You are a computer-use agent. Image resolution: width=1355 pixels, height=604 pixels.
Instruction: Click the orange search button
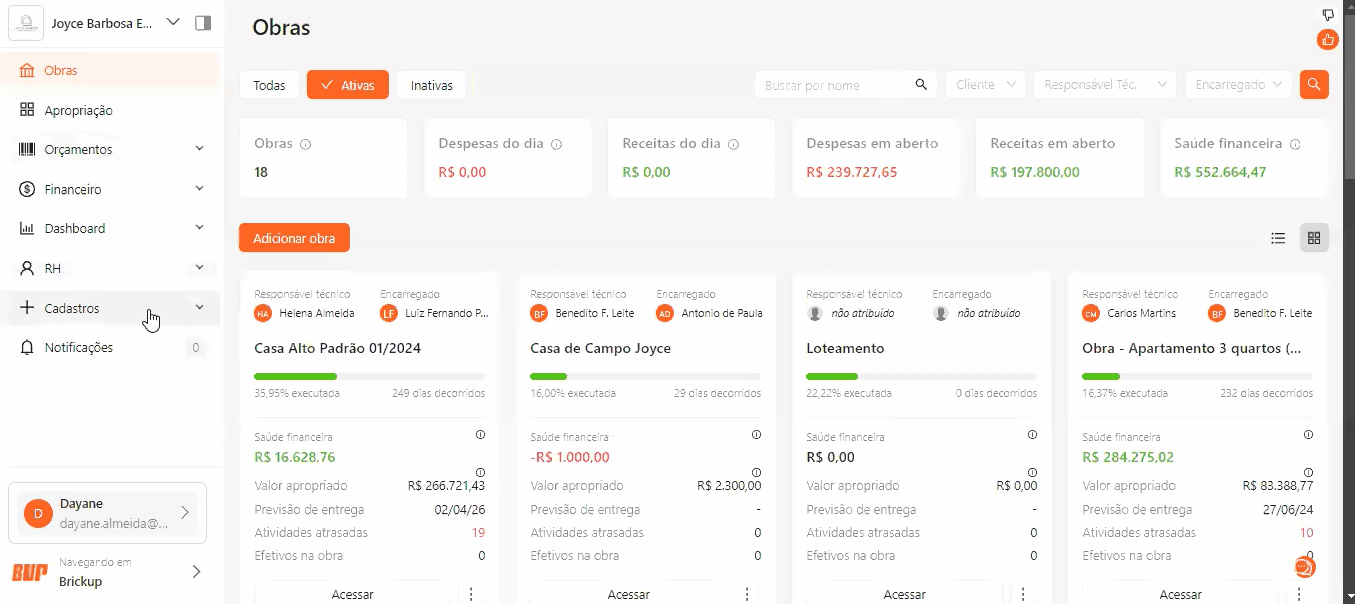click(x=1314, y=85)
